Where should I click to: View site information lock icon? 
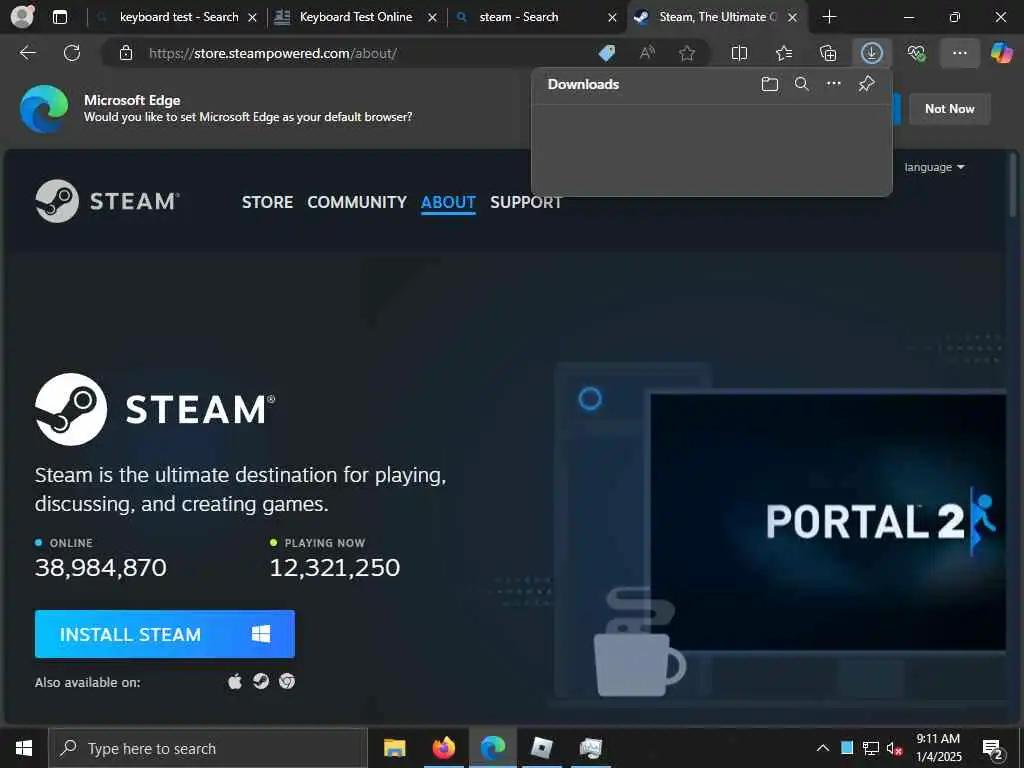point(126,54)
